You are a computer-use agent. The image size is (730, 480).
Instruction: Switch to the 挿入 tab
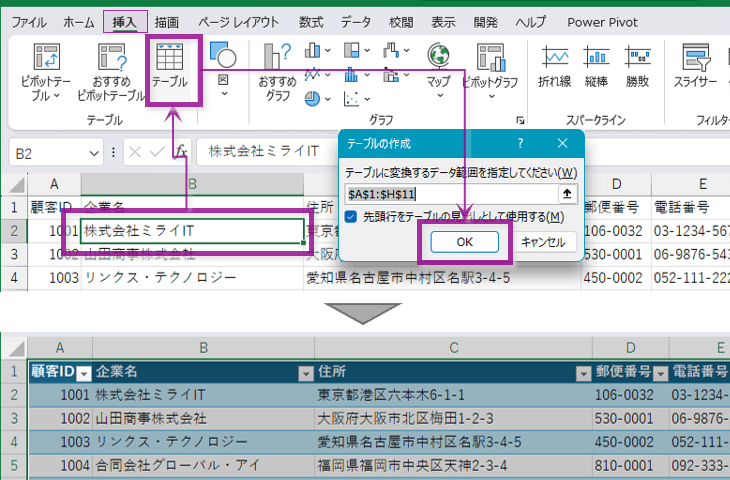[x=124, y=22]
